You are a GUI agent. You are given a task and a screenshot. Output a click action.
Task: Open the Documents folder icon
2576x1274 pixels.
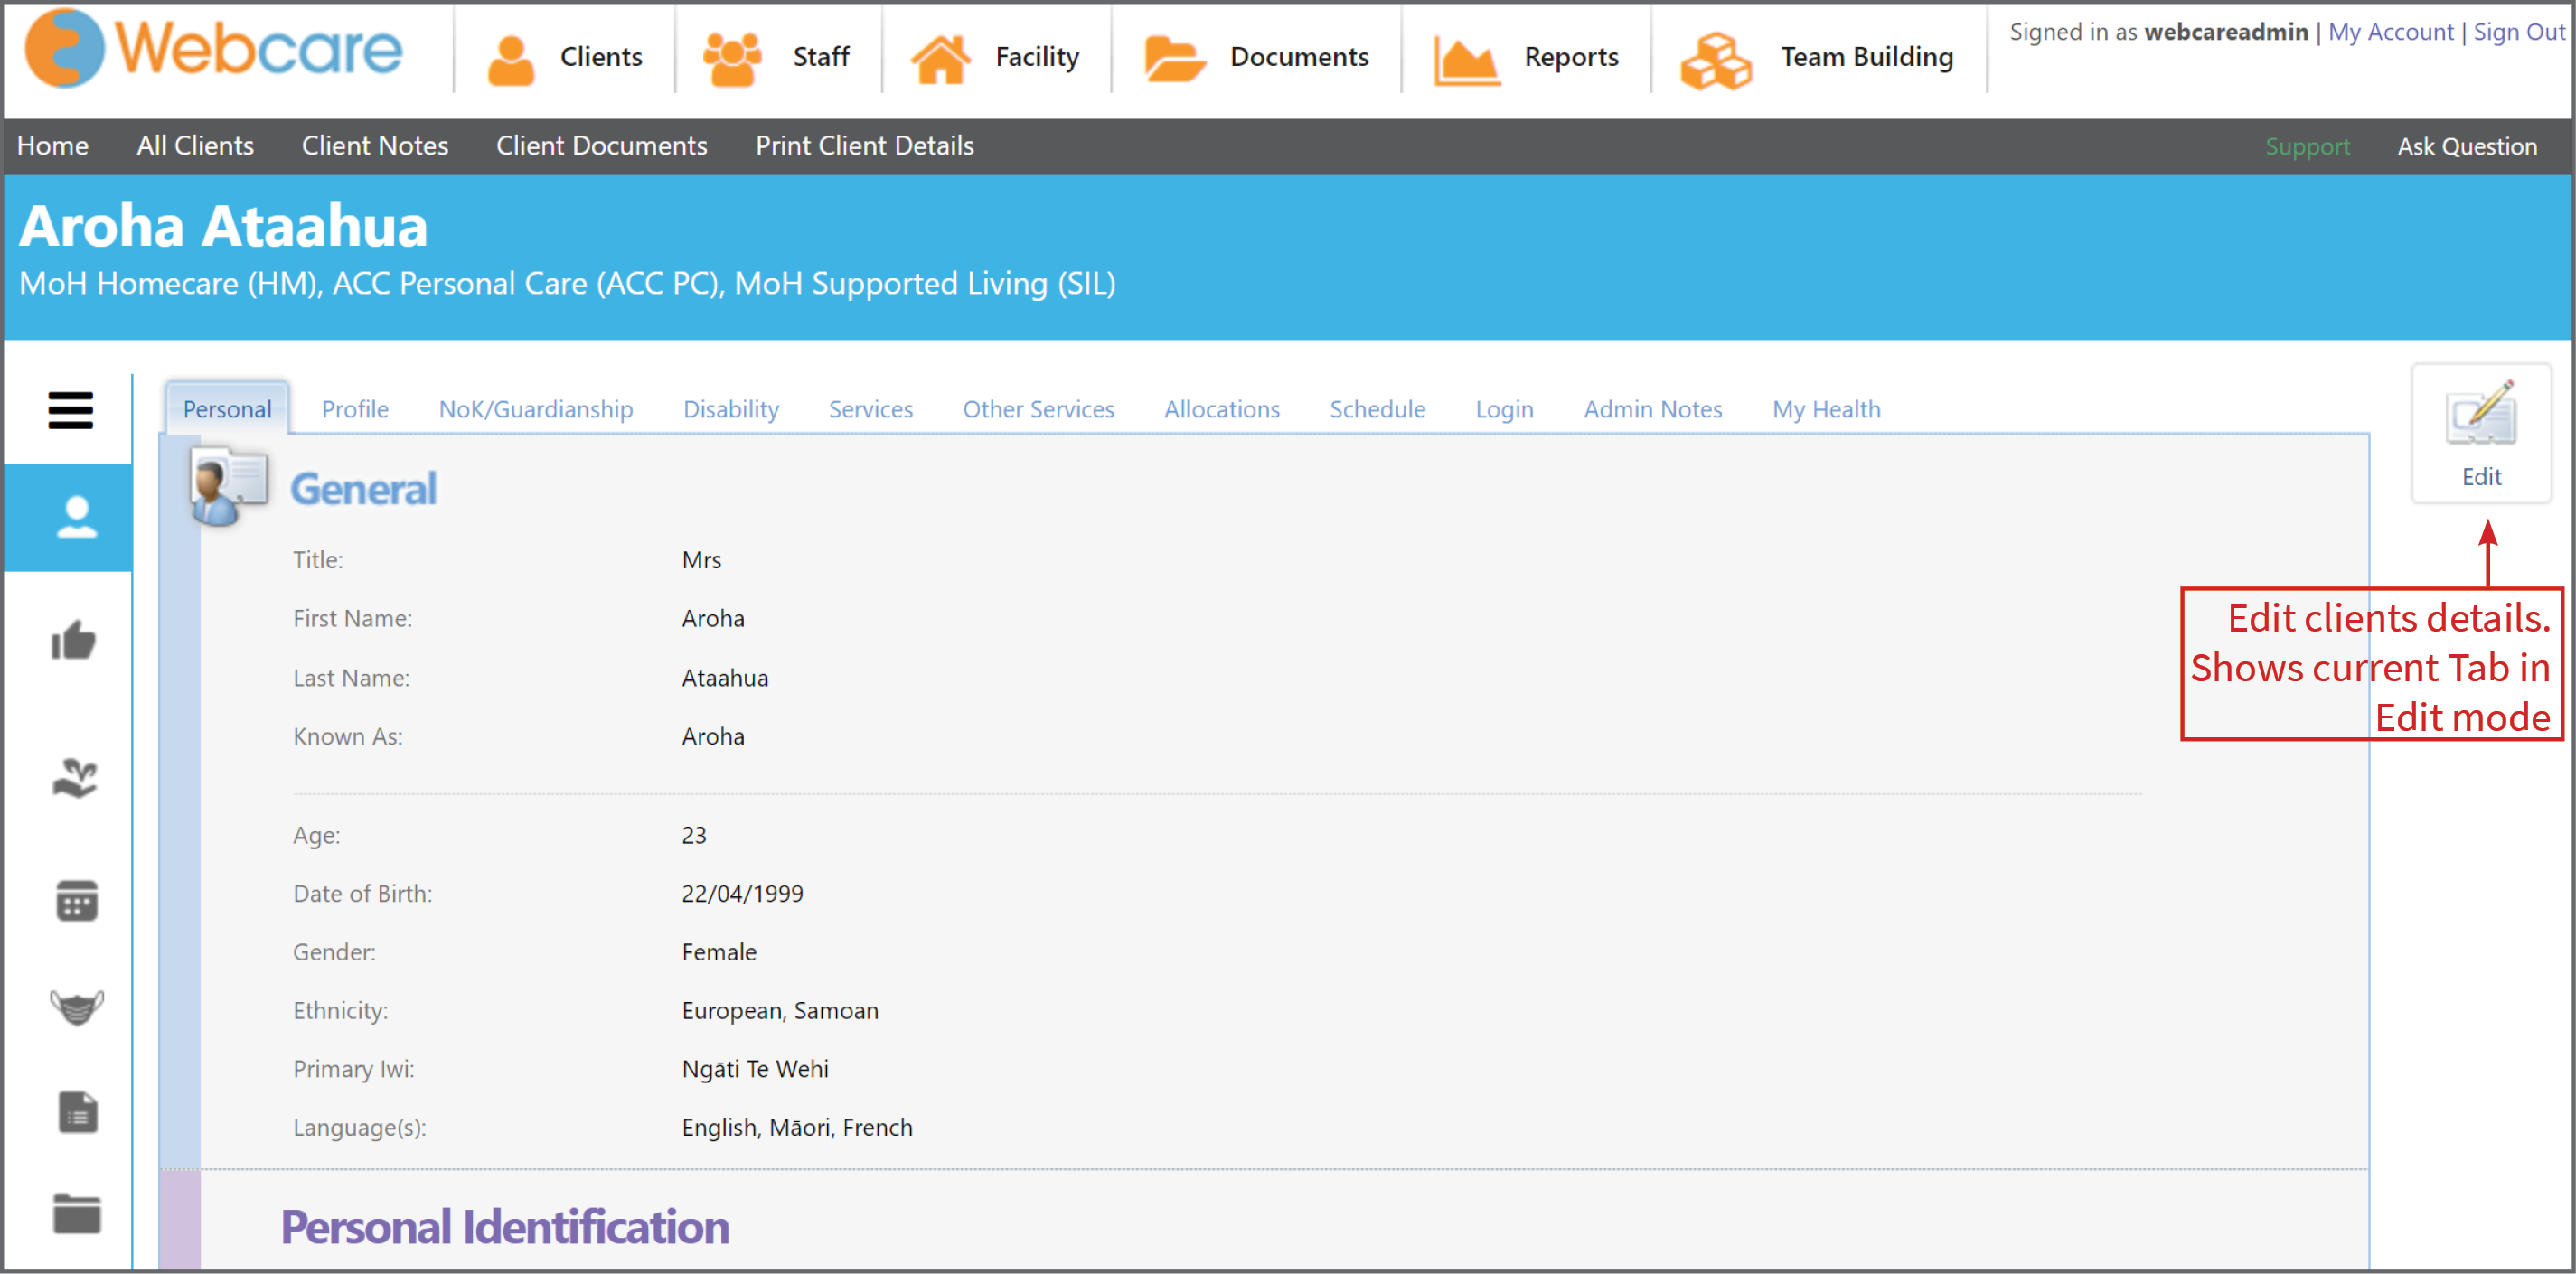[1173, 58]
